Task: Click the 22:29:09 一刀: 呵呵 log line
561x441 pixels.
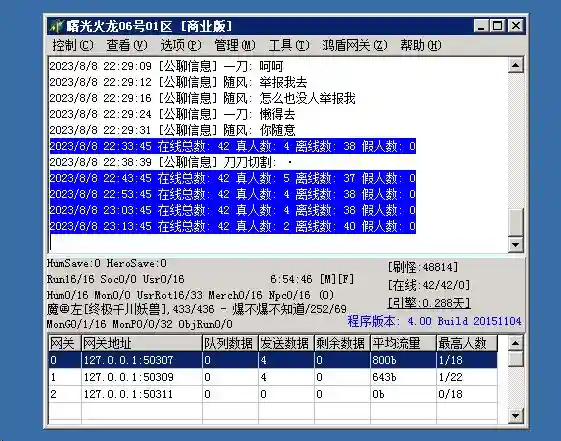Action: point(166,66)
